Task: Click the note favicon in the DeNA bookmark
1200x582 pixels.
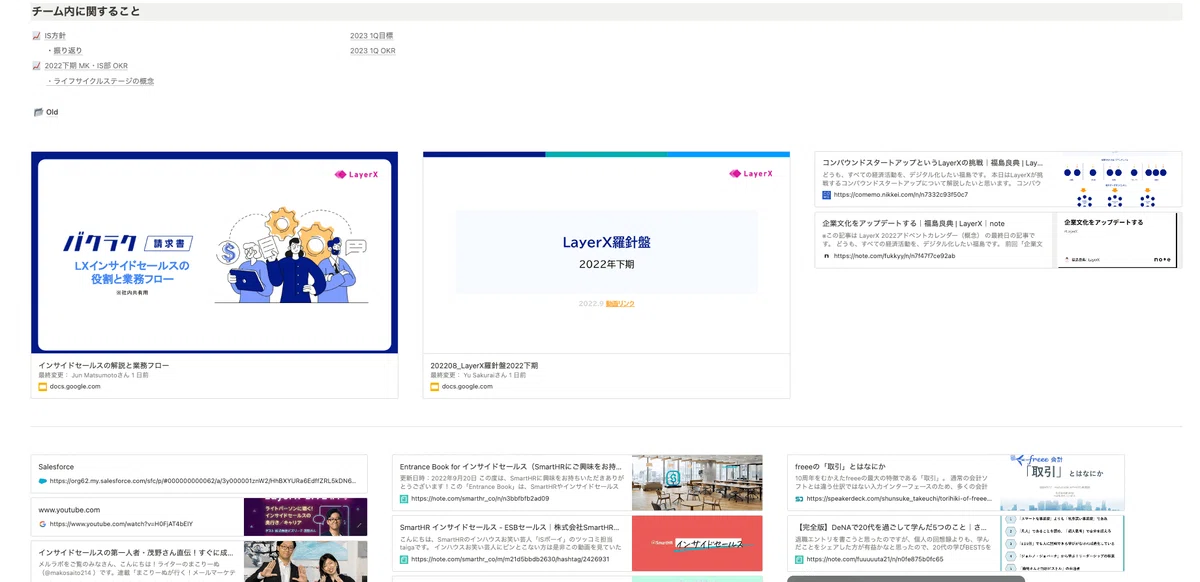Action: [799, 559]
